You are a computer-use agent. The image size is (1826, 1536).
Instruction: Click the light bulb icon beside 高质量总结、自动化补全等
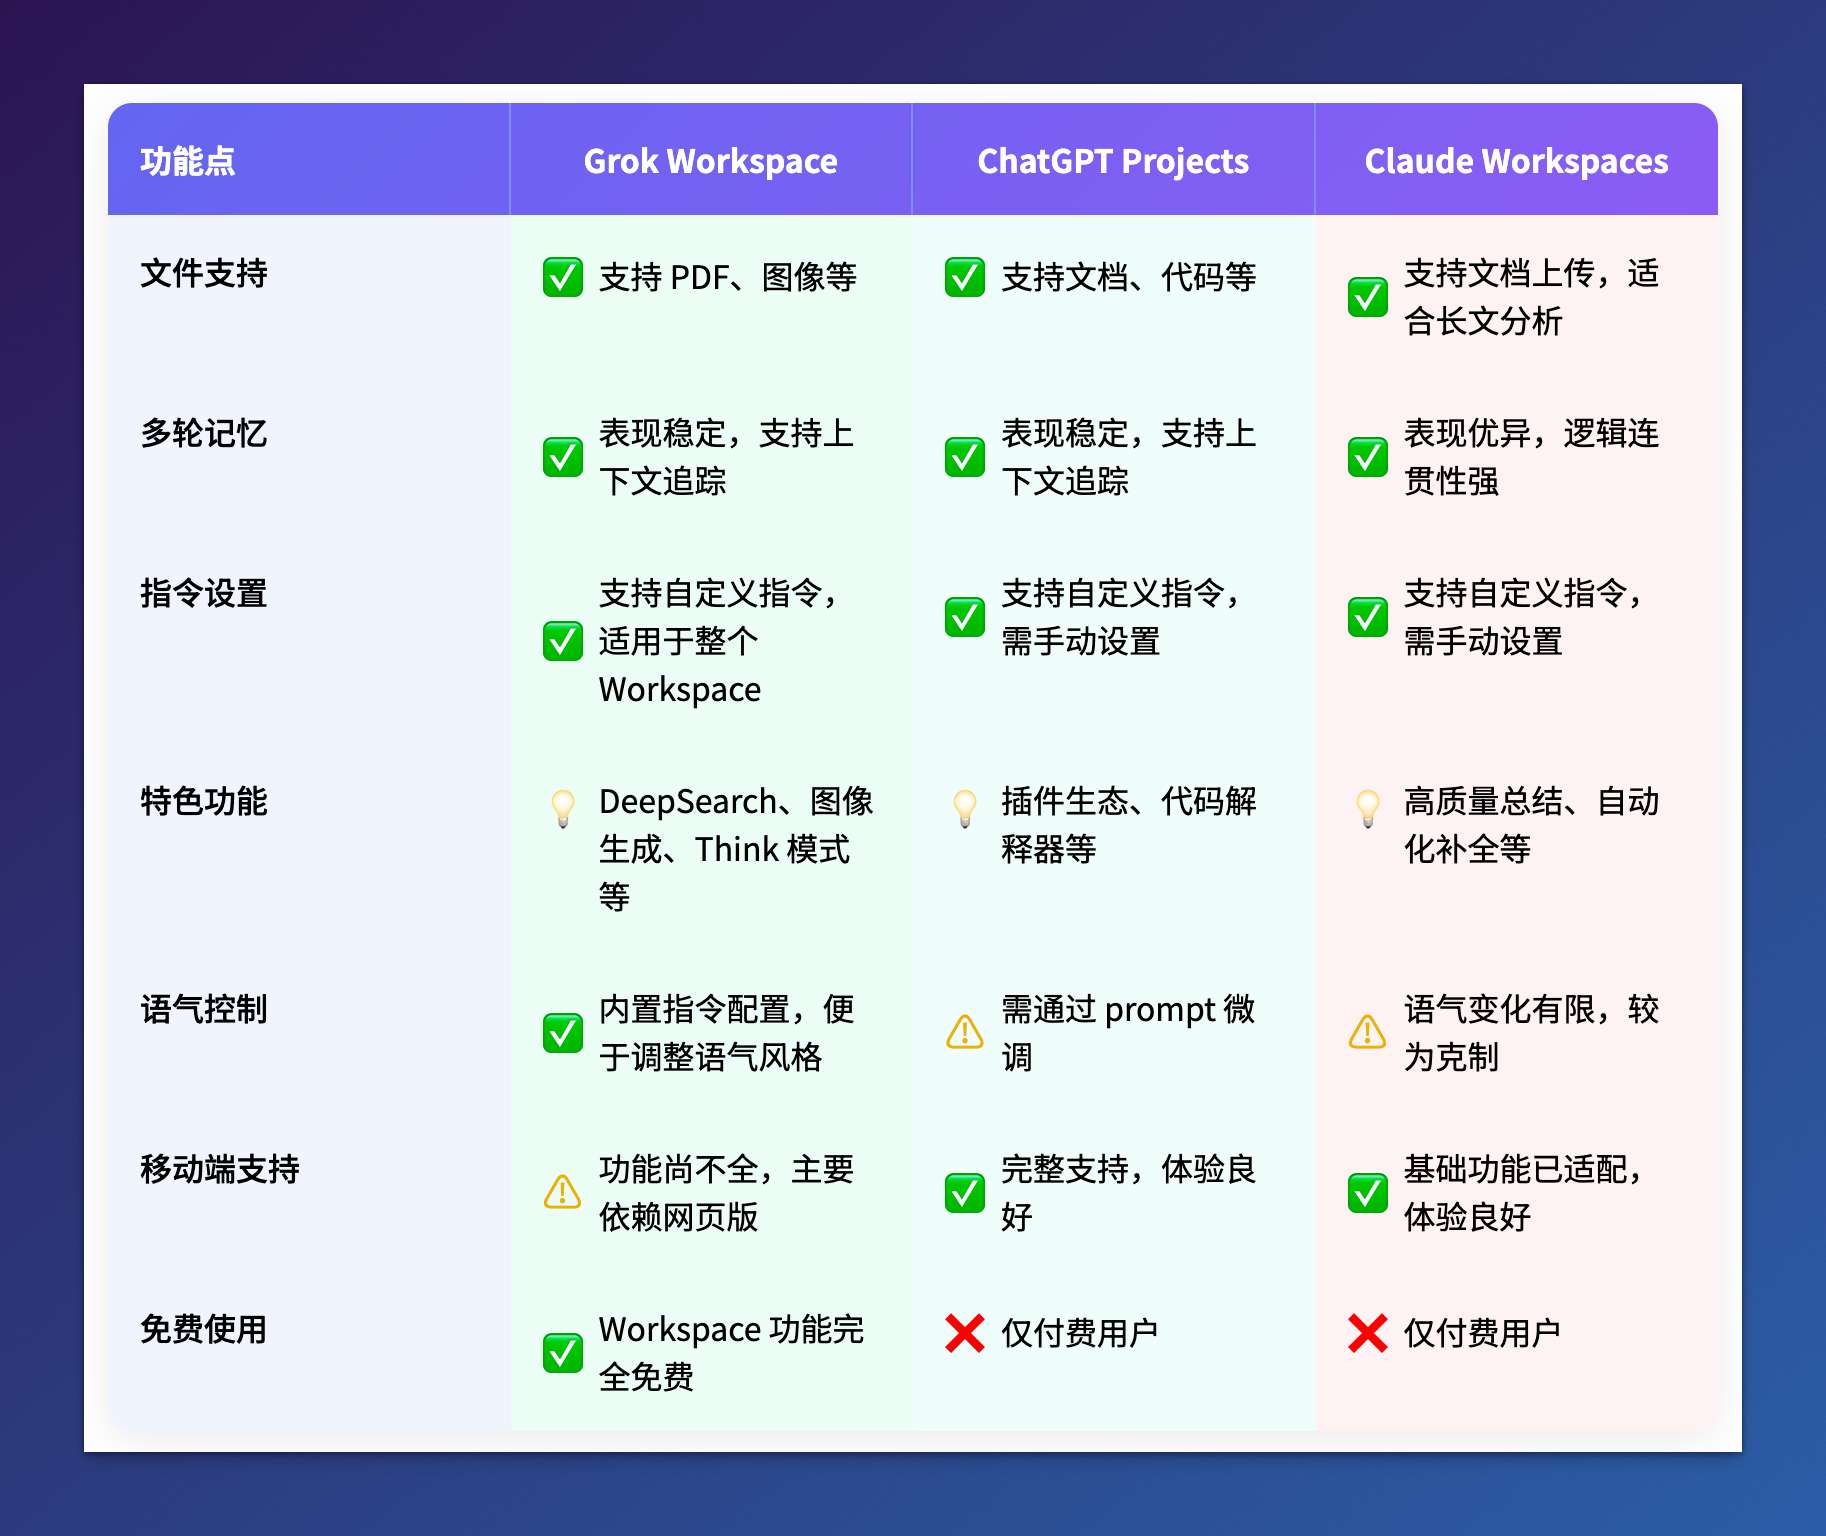pos(1368,809)
